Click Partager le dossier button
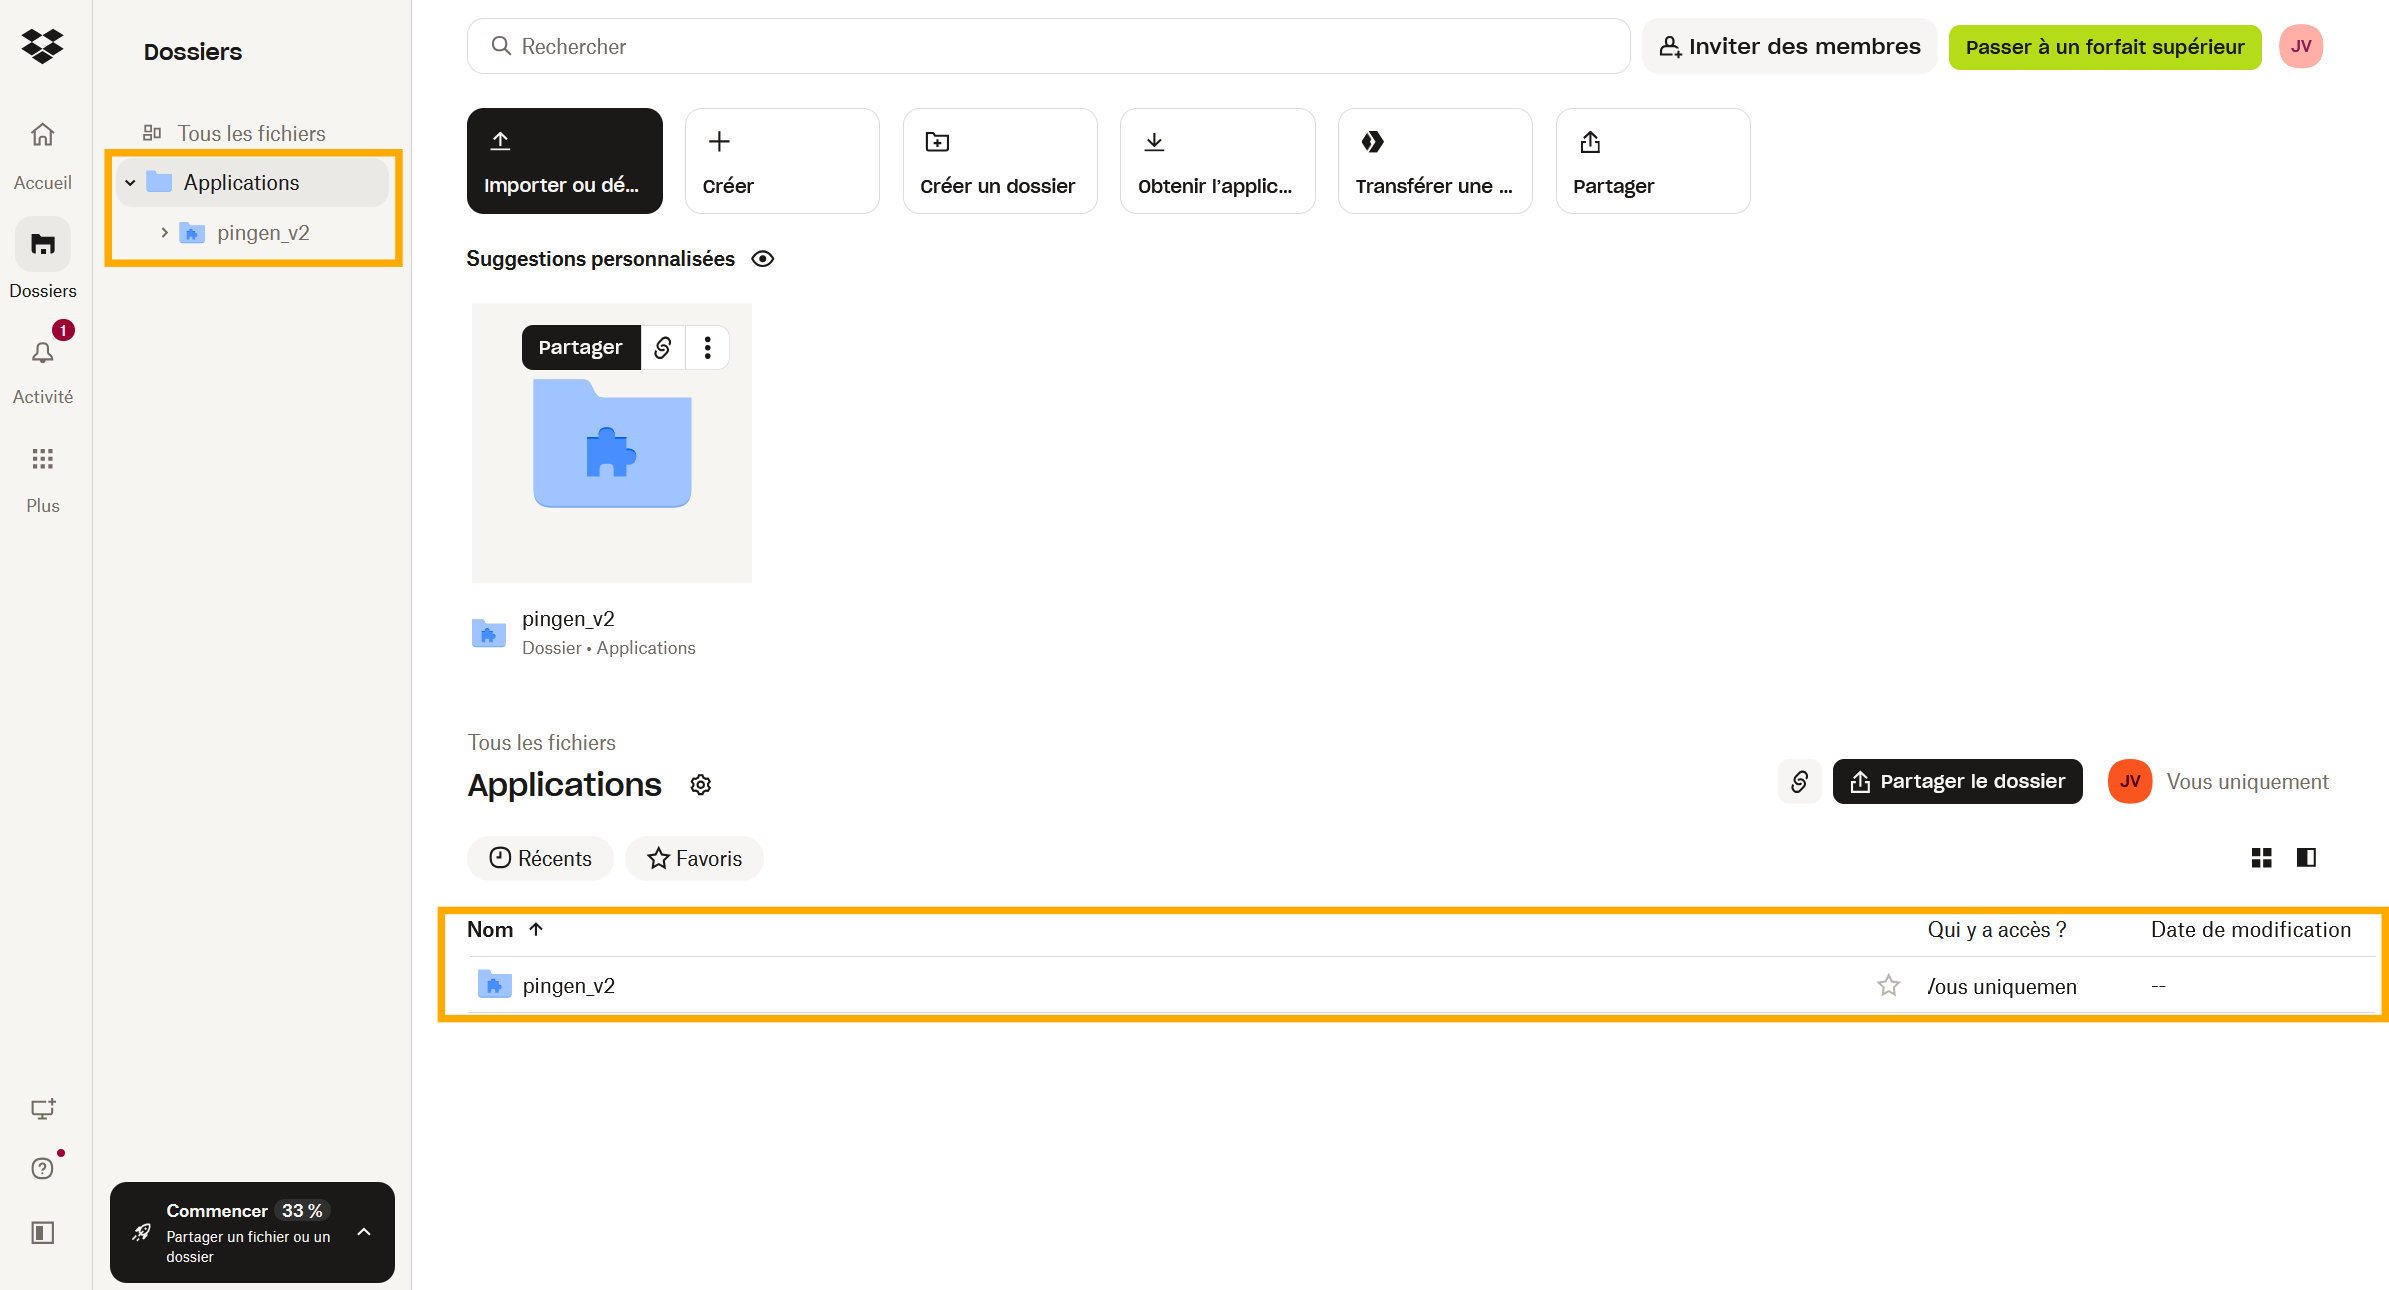This screenshot has width=2389, height=1290. (x=1957, y=781)
